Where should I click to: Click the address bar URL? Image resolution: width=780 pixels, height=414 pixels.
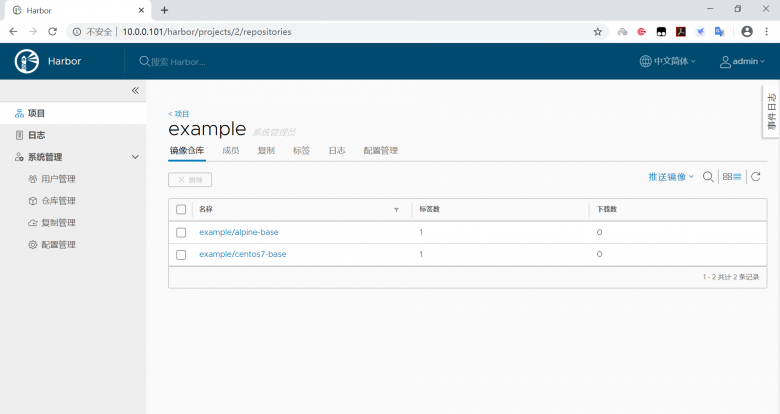click(x=207, y=32)
